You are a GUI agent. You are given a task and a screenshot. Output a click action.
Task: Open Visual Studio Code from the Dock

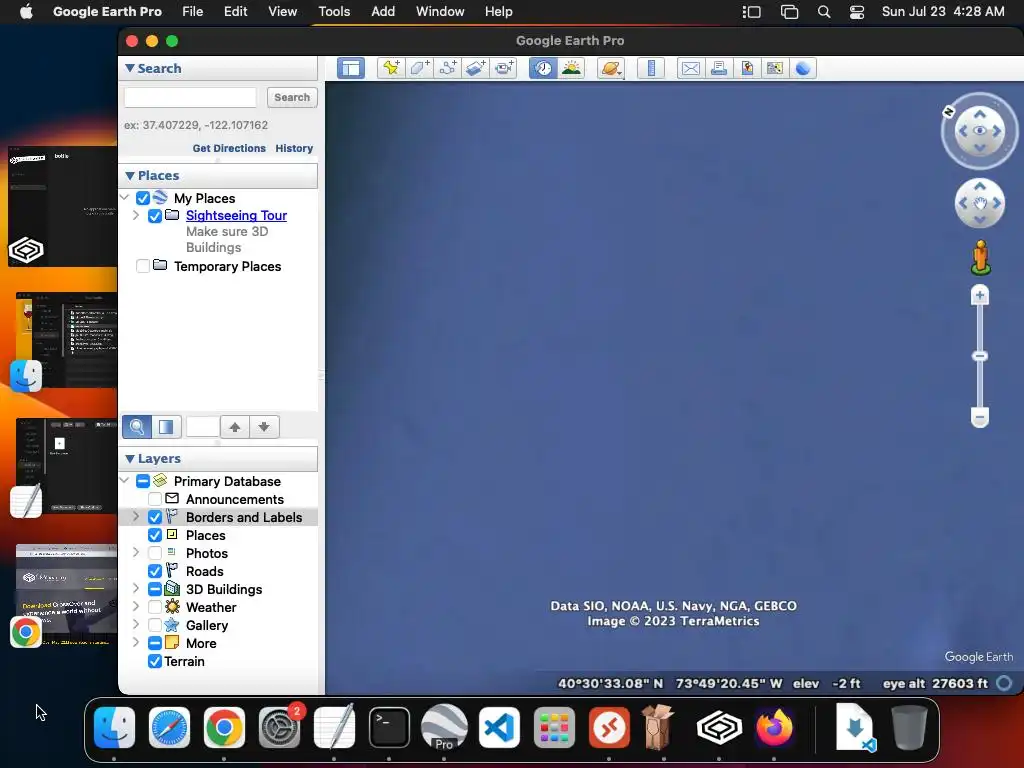tap(500, 728)
